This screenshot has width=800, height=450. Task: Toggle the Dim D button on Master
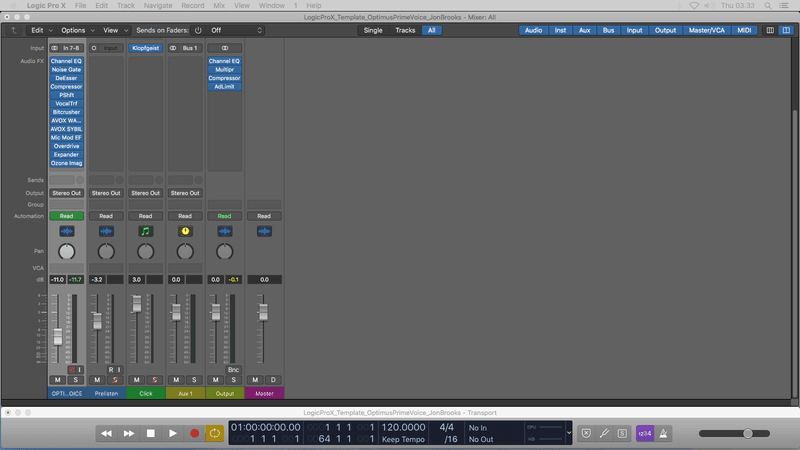pyautogui.click(x=273, y=380)
